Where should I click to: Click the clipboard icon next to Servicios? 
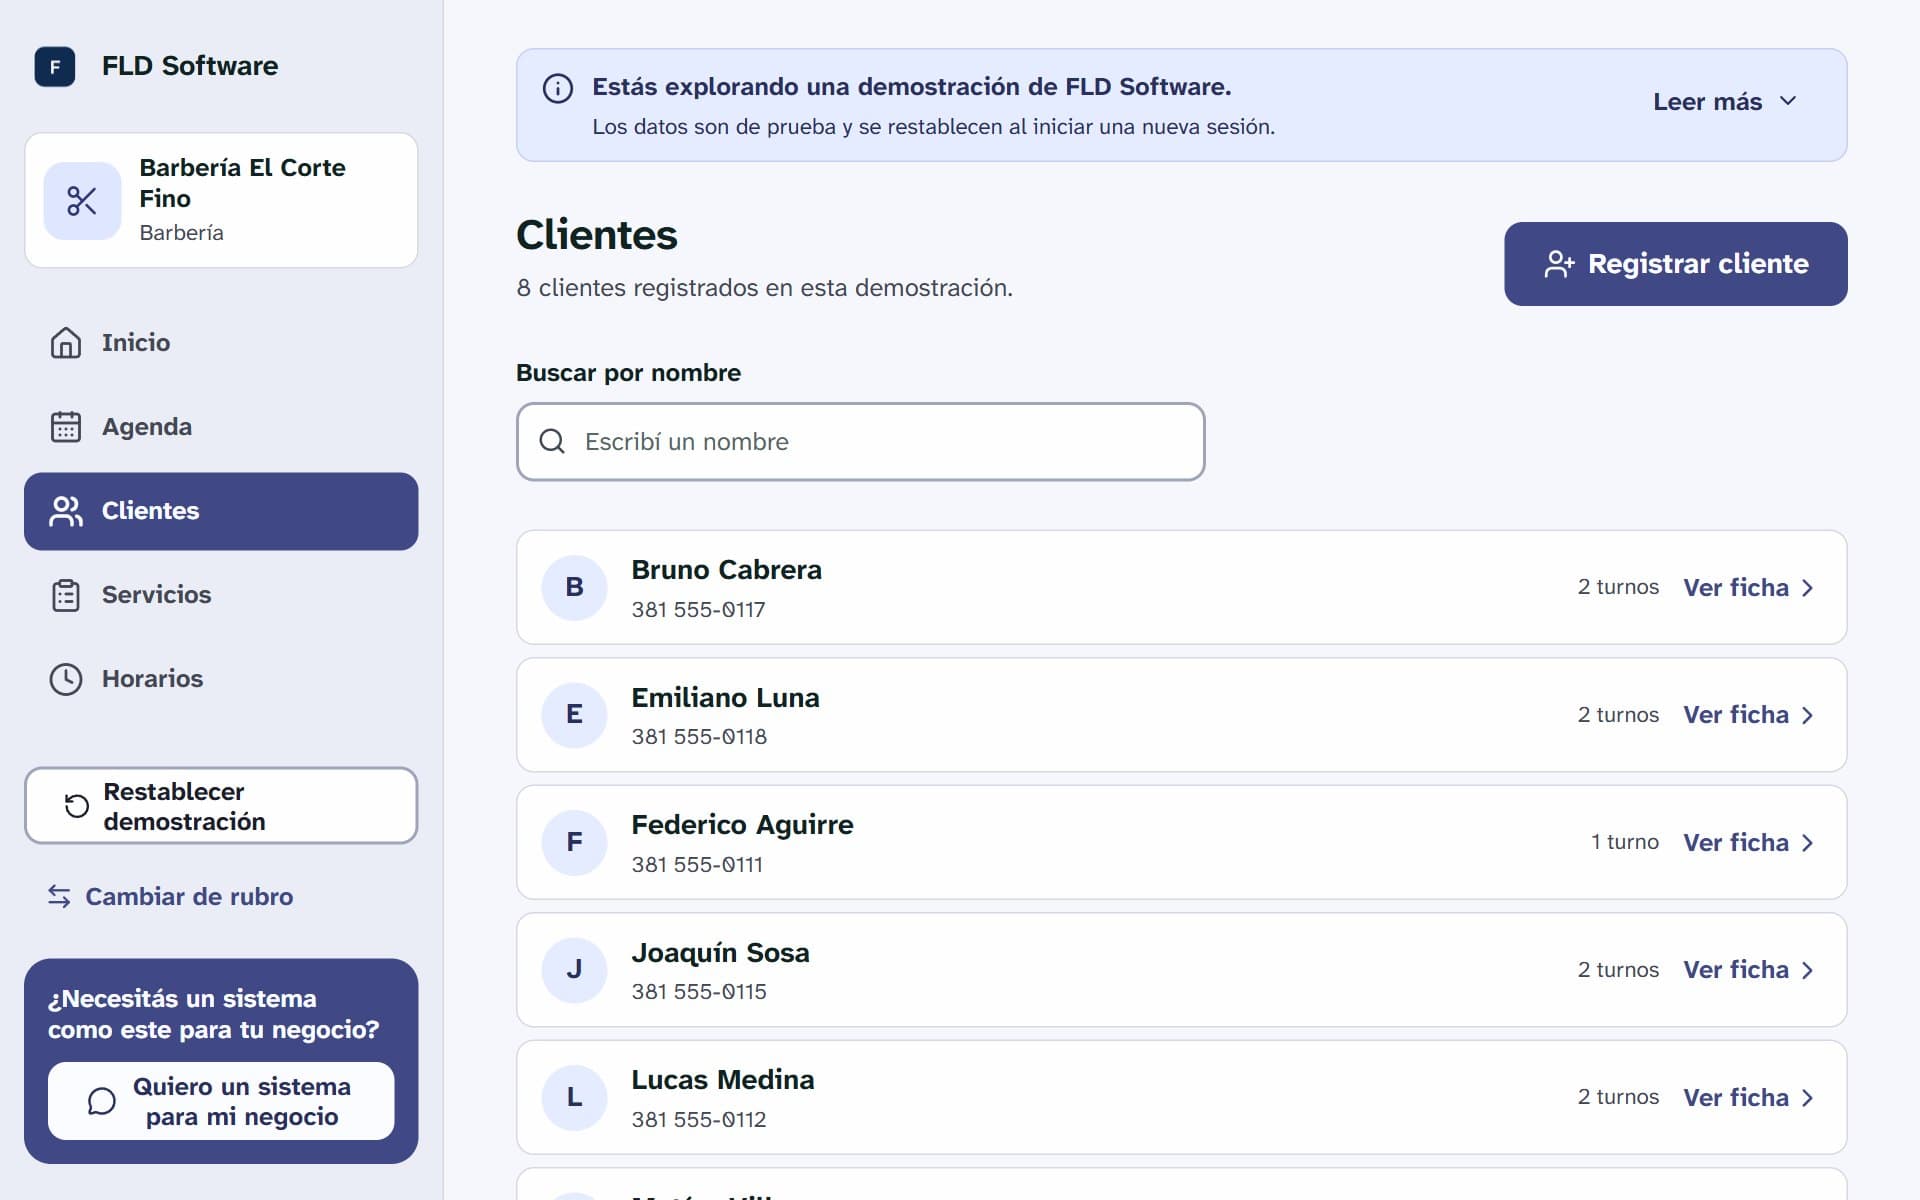point(66,595)
